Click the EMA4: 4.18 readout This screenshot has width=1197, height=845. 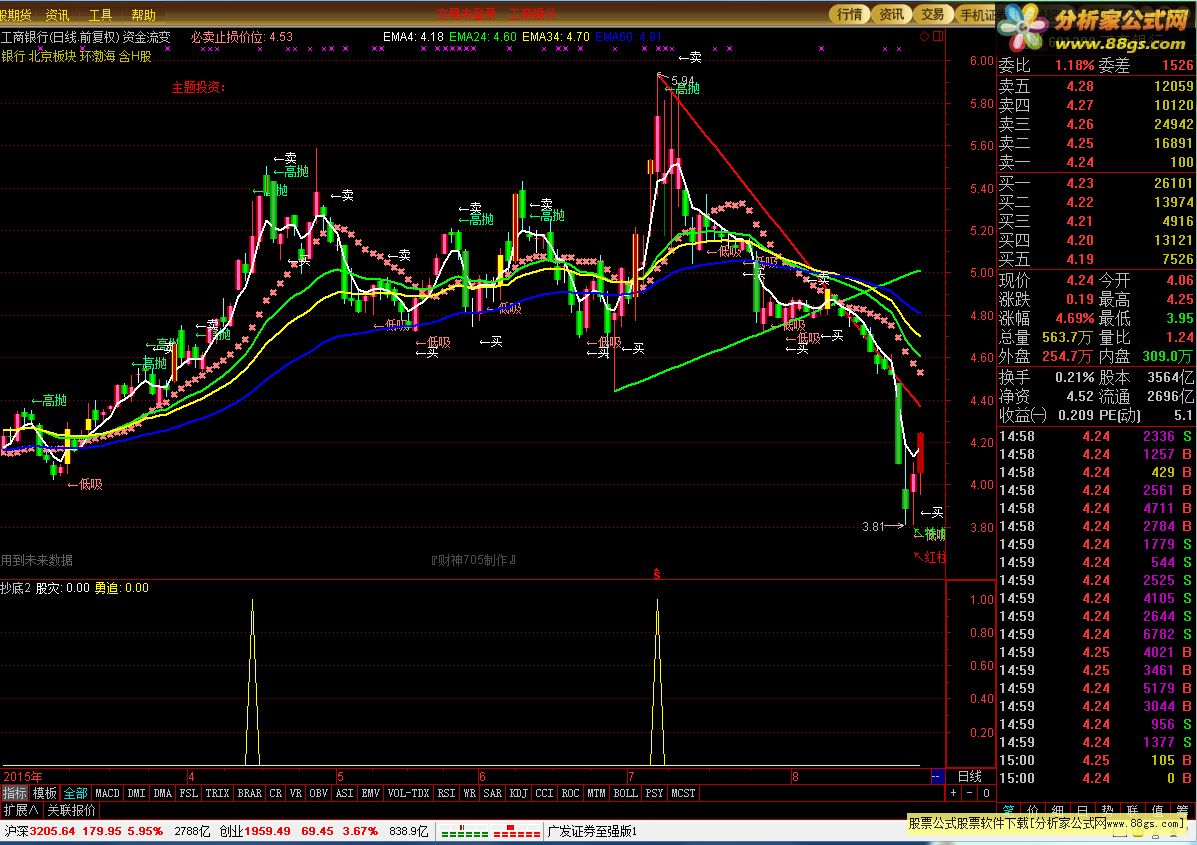(x=413, y=37)
